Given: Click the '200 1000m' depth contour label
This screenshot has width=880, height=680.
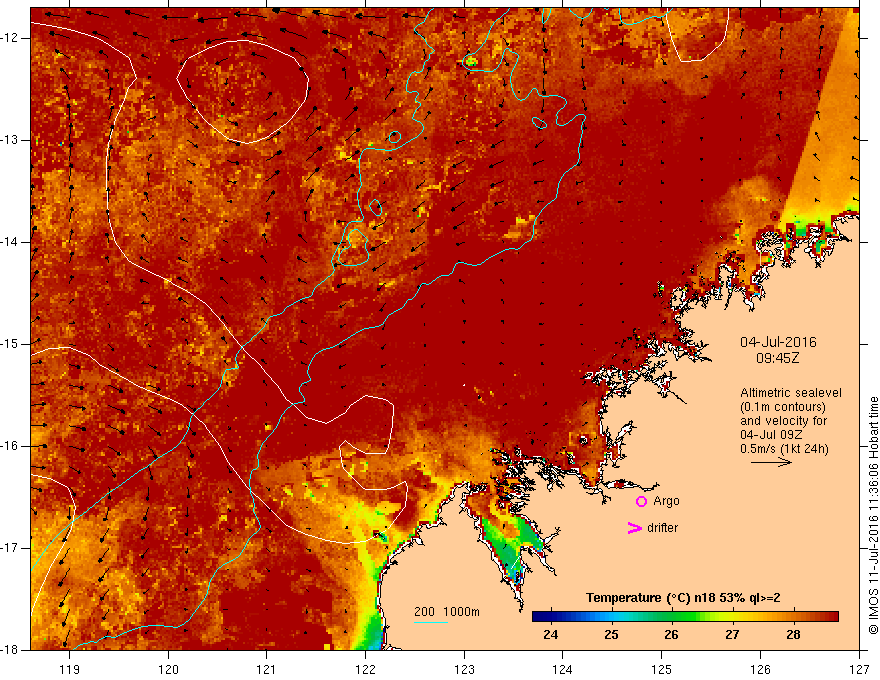Looking at the screenshot, I should click(447, 612).
